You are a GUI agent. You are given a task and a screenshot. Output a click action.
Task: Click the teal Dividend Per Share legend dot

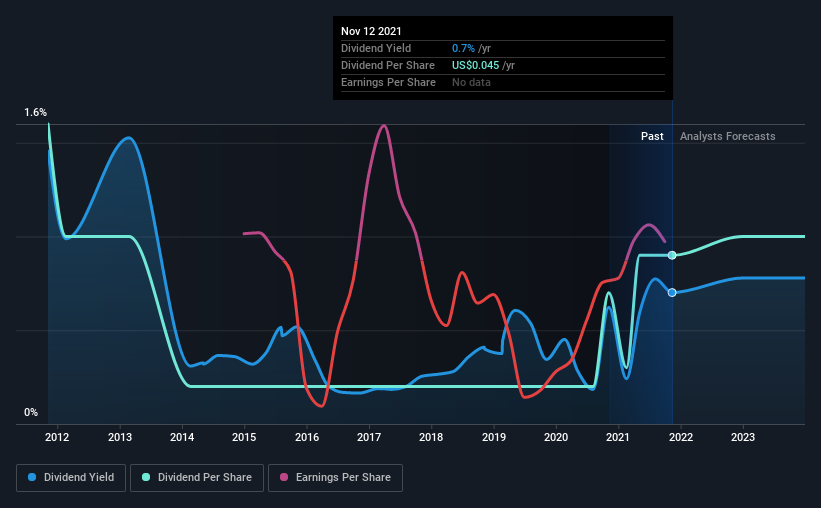146,477
